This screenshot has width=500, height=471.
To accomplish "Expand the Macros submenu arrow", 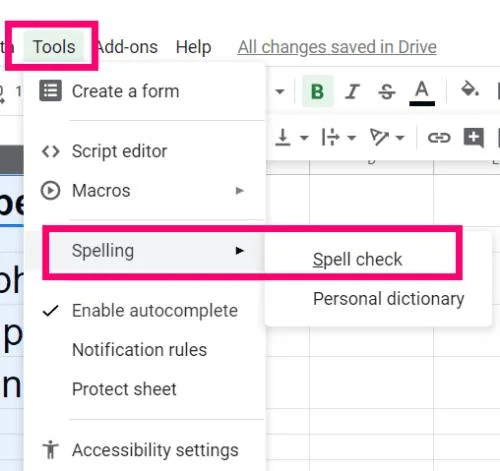I will click(239, 191).
